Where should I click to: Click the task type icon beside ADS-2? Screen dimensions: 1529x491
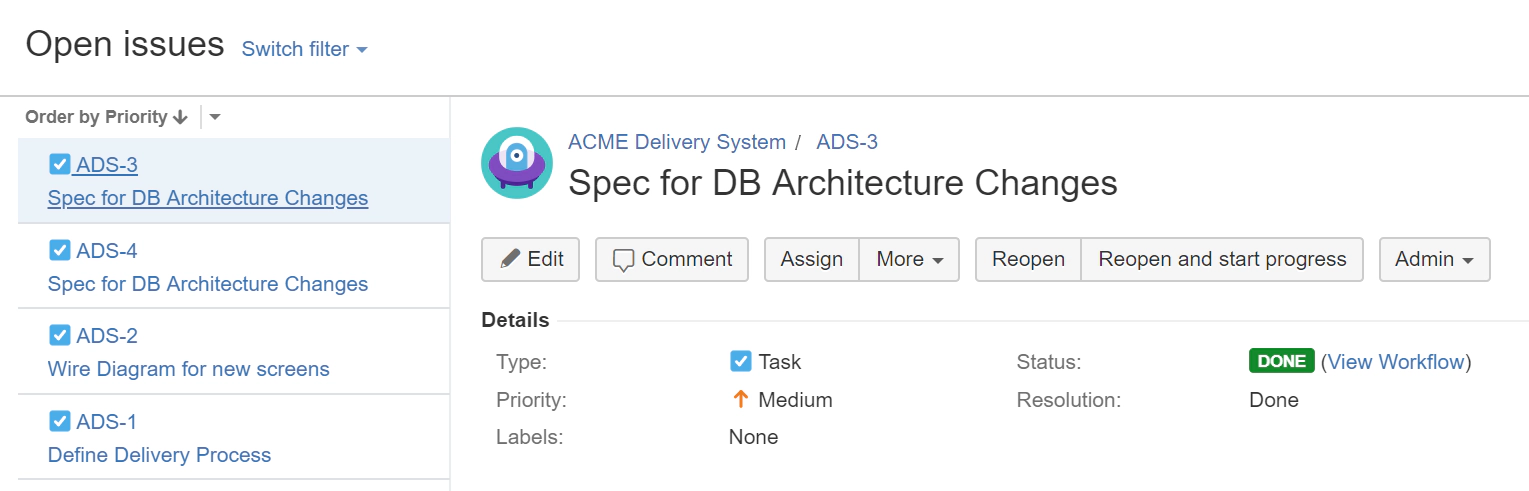pos(60,335)
